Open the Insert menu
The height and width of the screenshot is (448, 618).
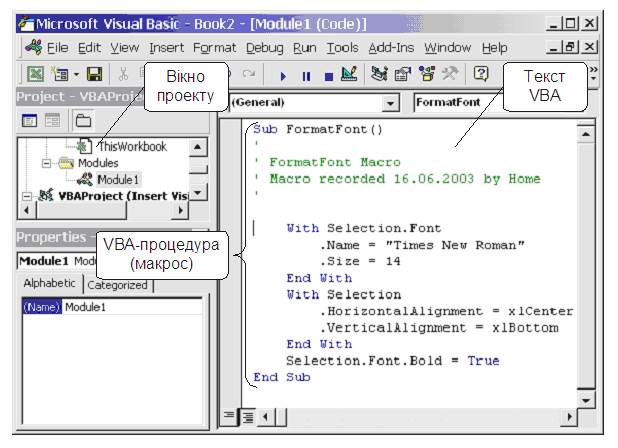pyautogui.click(x=166, y=48)
